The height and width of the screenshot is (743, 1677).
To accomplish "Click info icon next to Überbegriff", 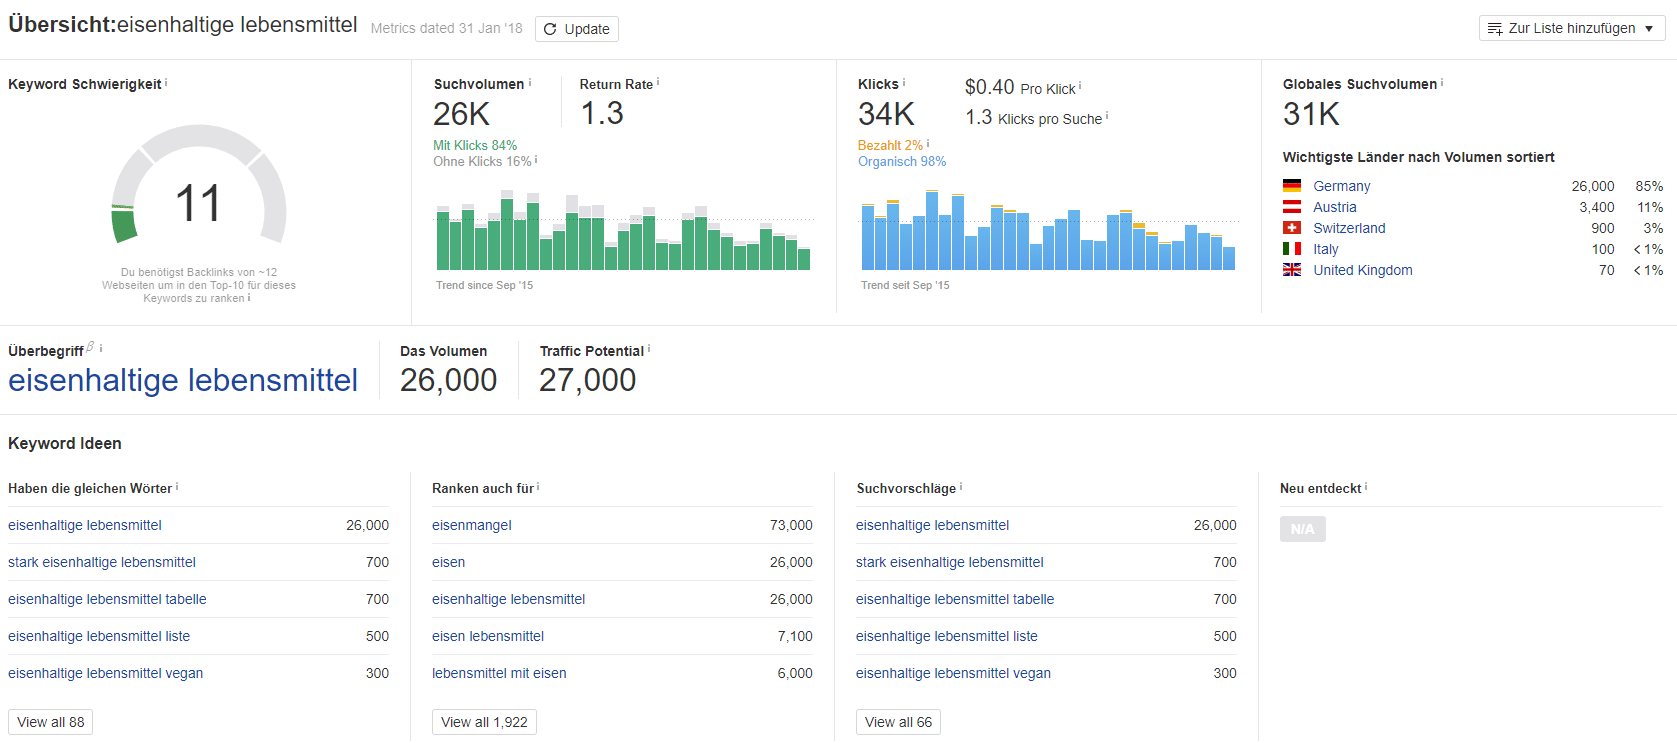I will point(101,349).
